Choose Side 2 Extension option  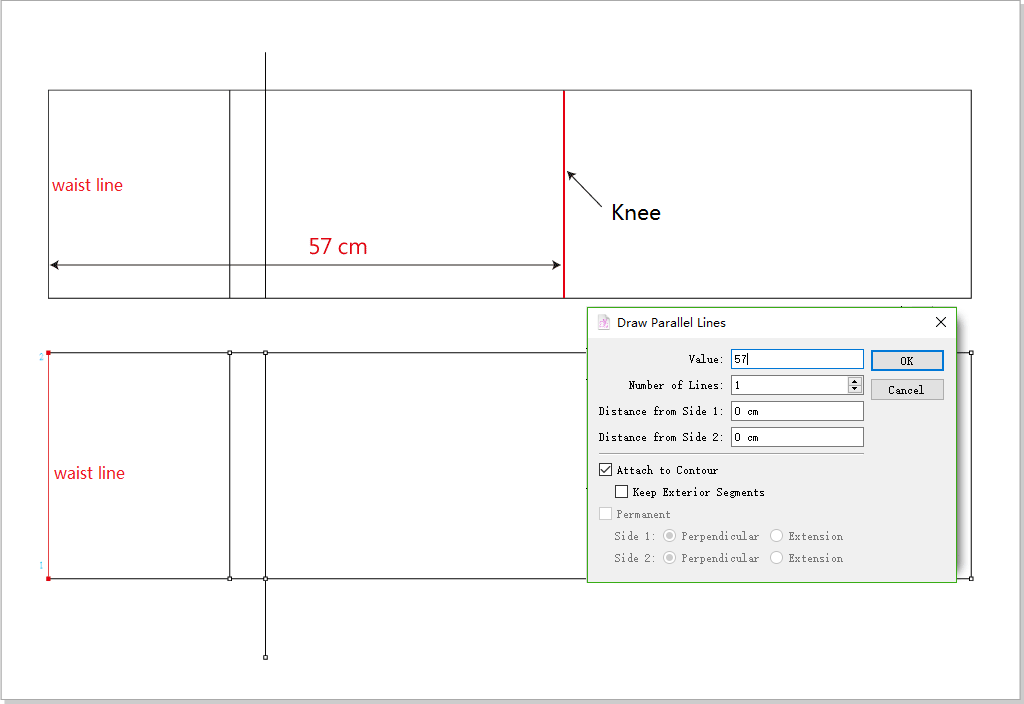coord(777,558)
